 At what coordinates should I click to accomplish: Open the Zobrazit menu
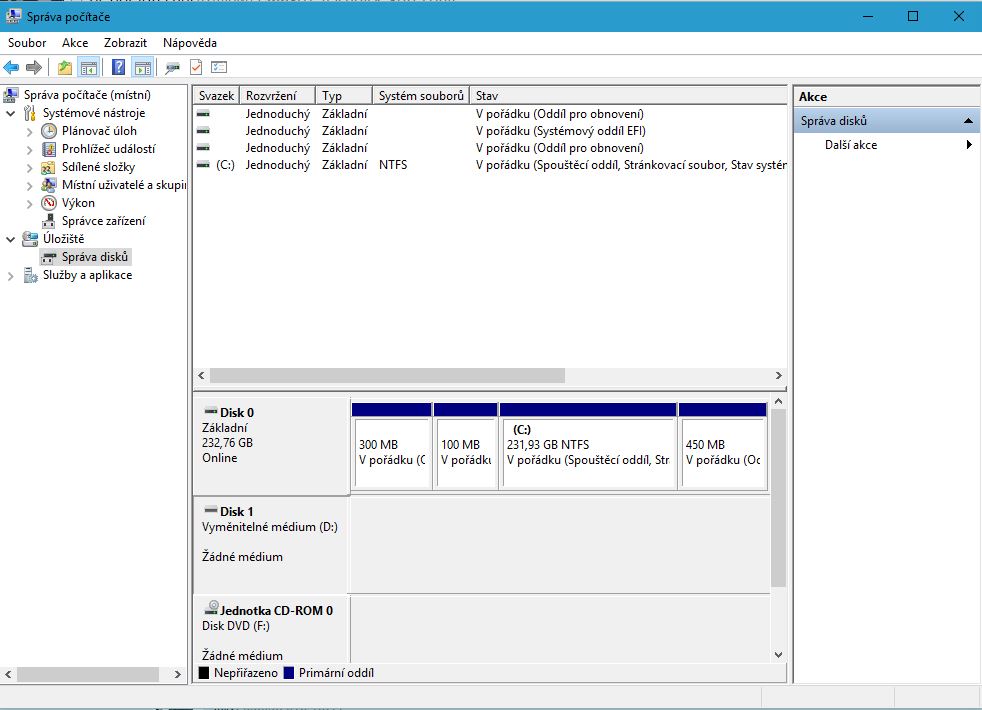tap(125, 43)
